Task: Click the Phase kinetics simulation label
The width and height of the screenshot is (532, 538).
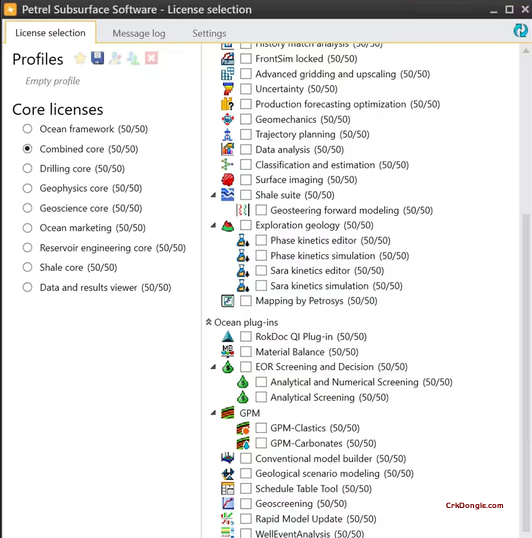Action: tap(340, 256)
